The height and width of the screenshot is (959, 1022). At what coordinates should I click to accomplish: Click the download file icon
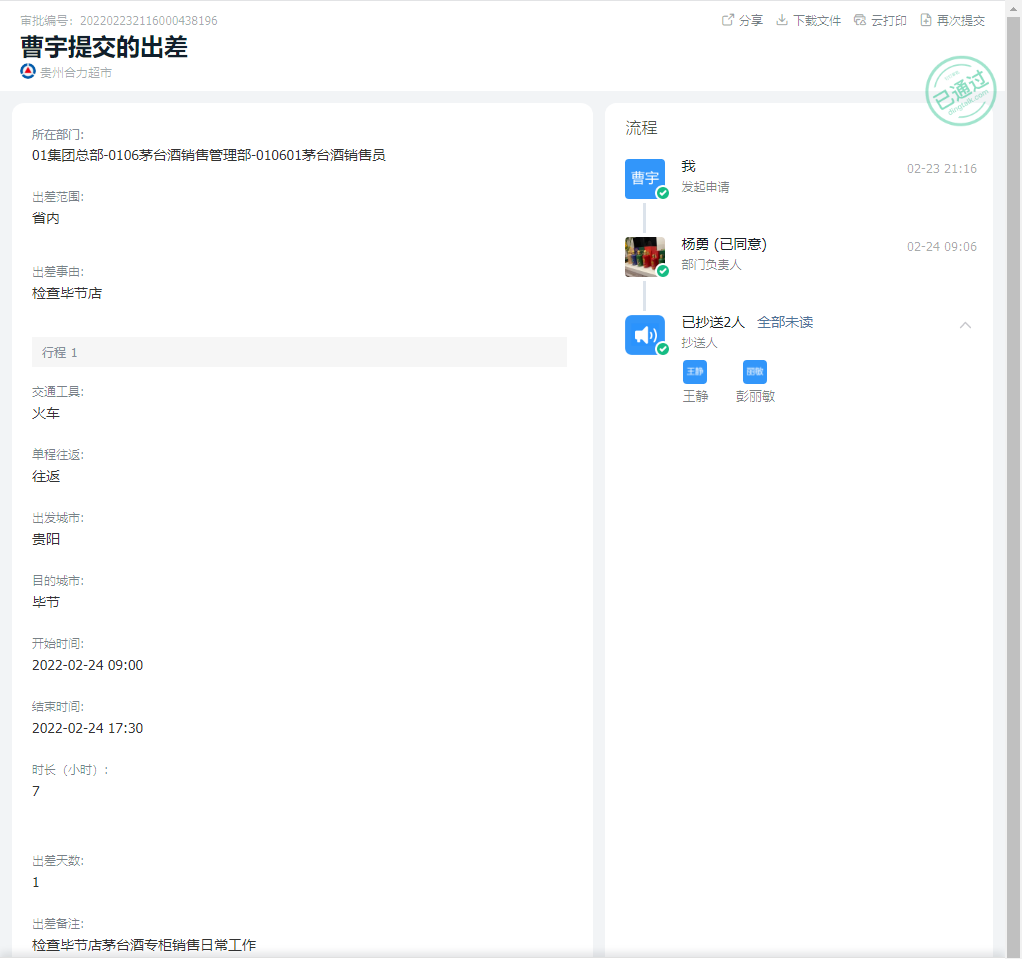coord(782,20)
